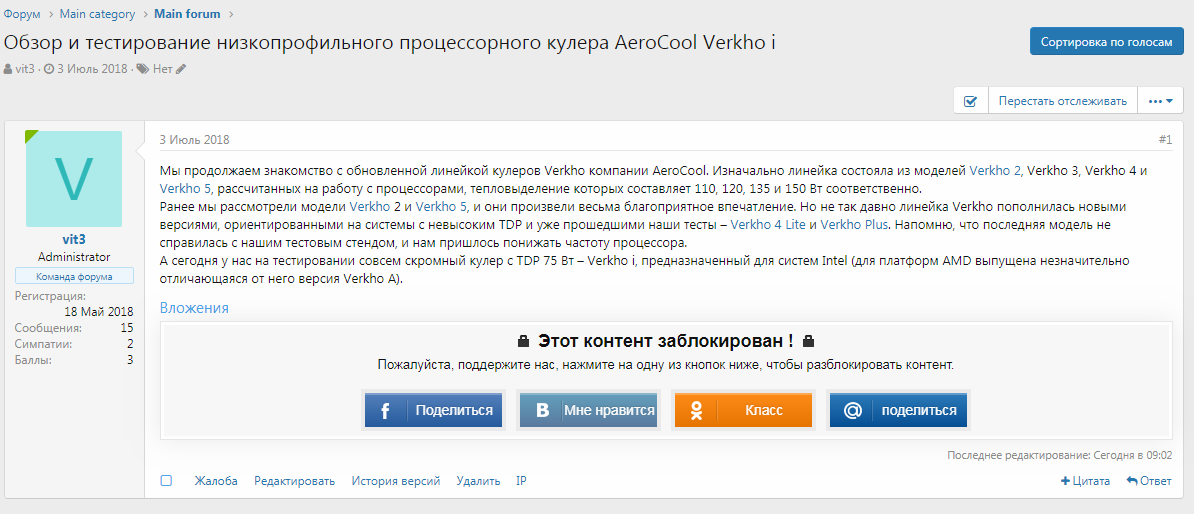1194x514 pixels.
Task: Open the three-dots more options dropdown
Action: coord(1160,101)
